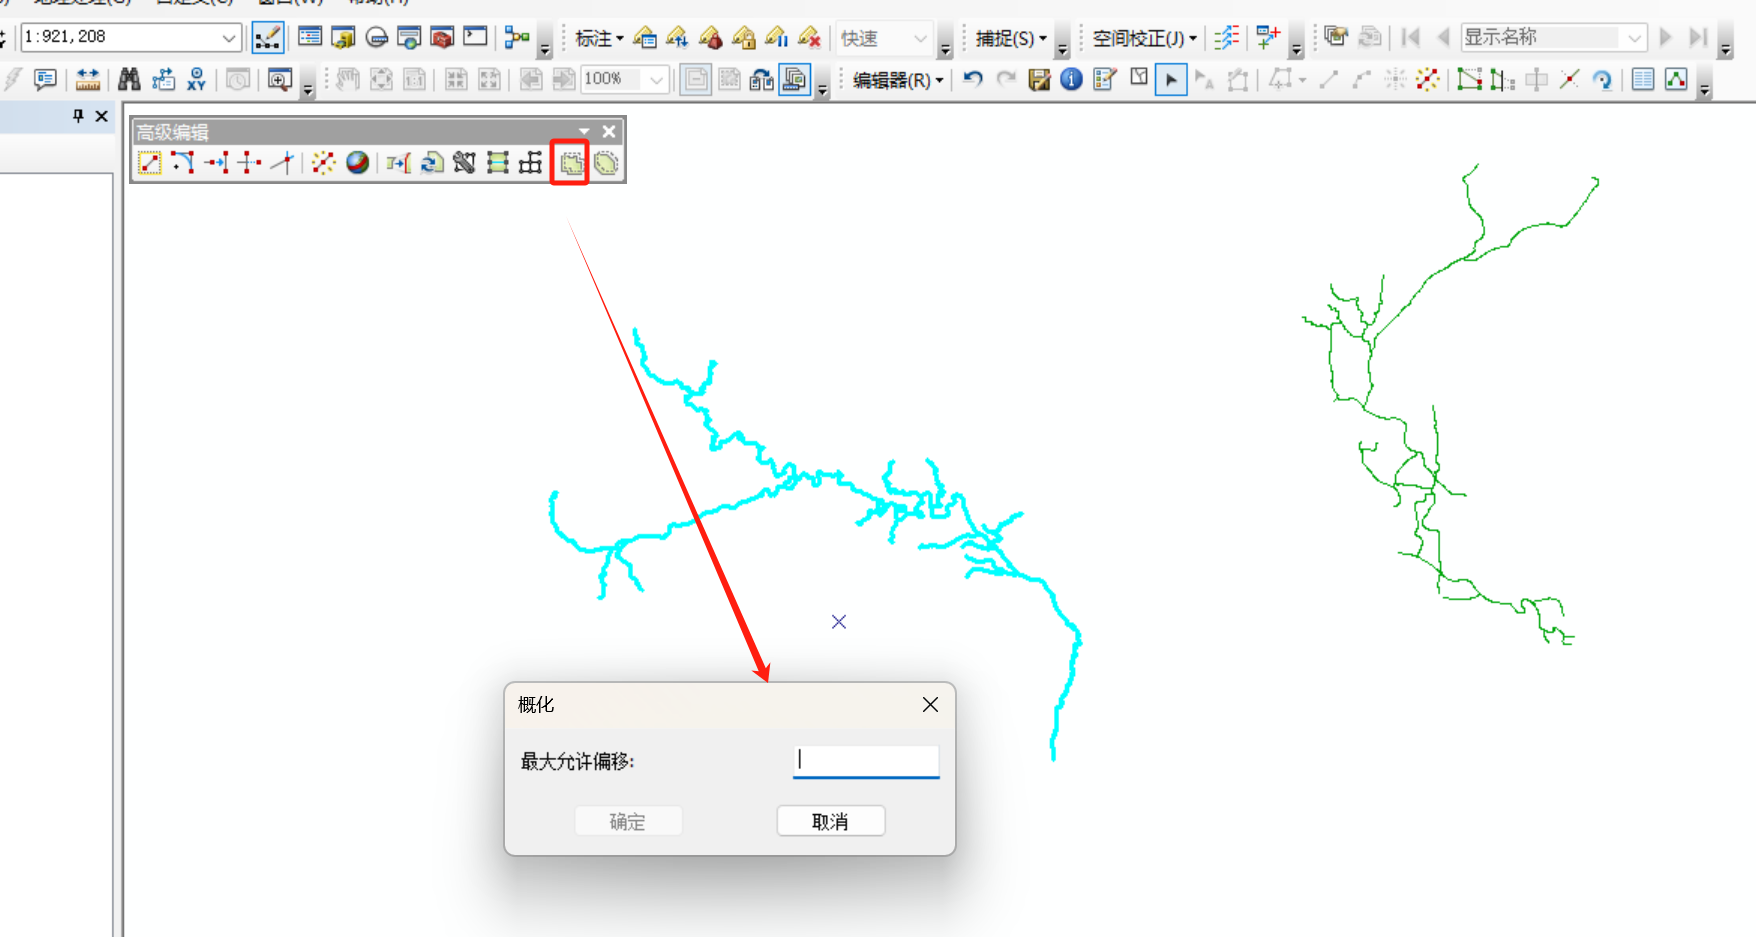This screenshot has width=1756, height=937.
Task: Click the Explode Multipart Feature tool
Action: [x=323, y=163]
